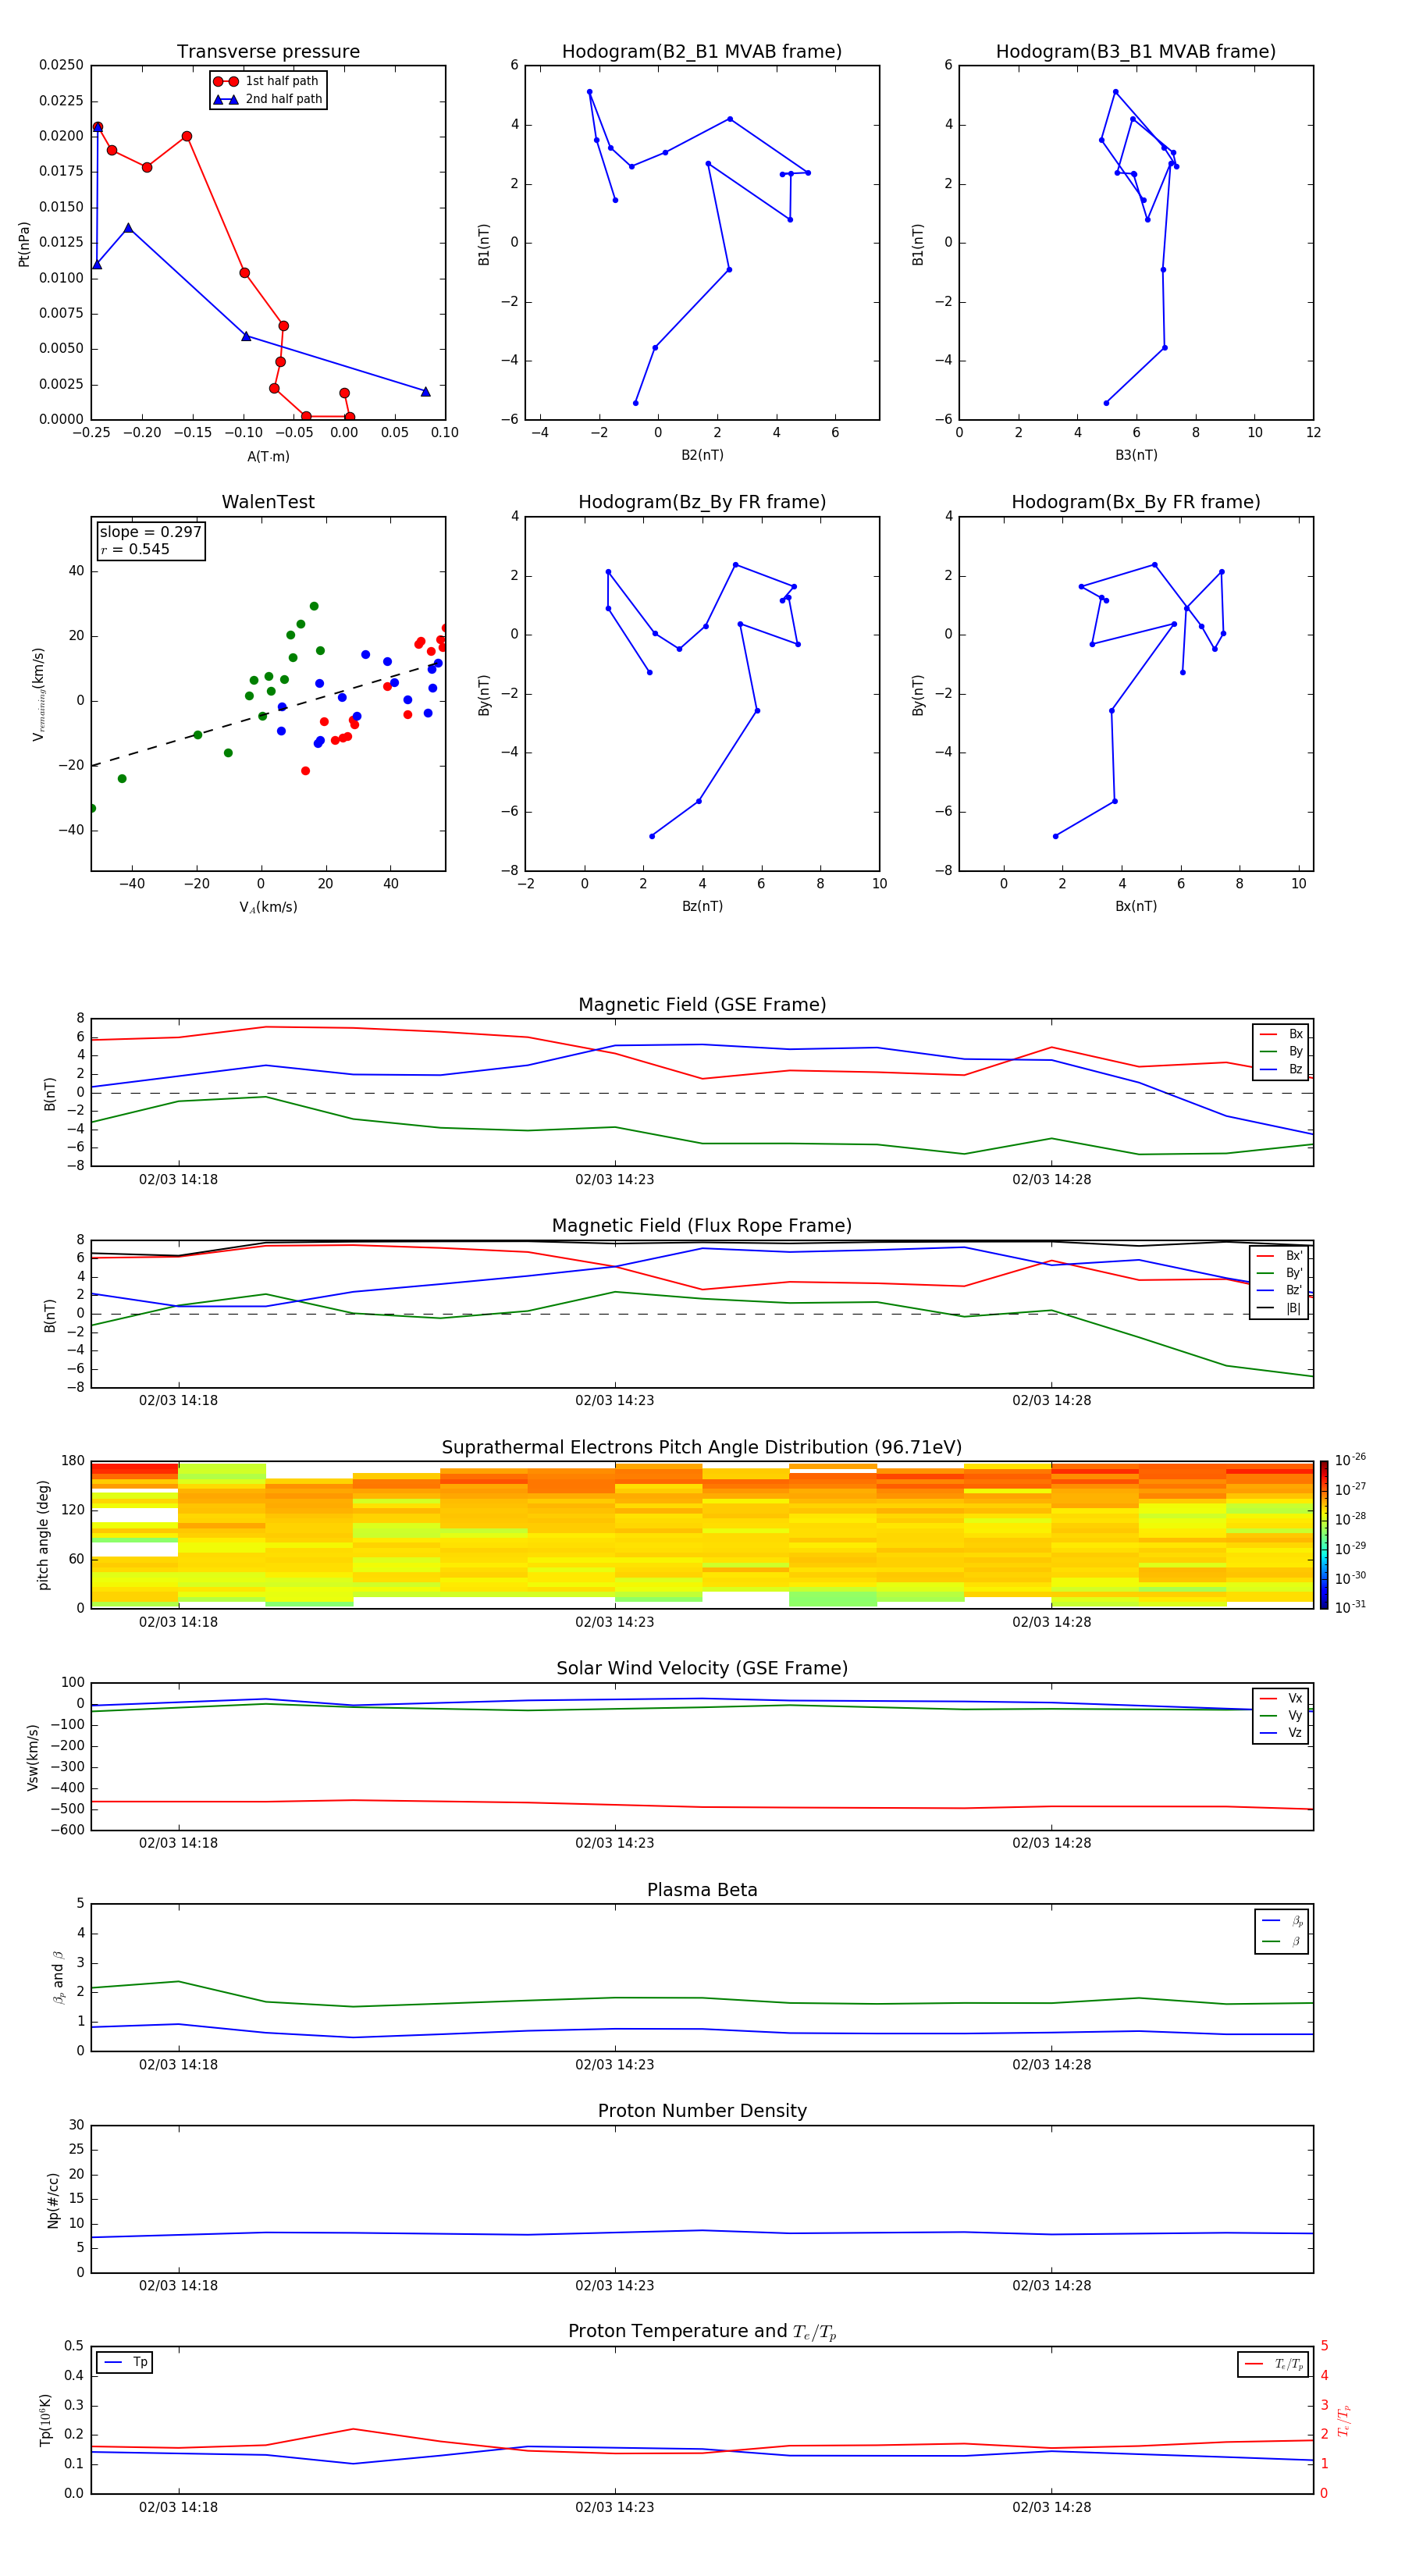Click the 'WalenTest' plot title
1405x2576 pixels.
268,502
